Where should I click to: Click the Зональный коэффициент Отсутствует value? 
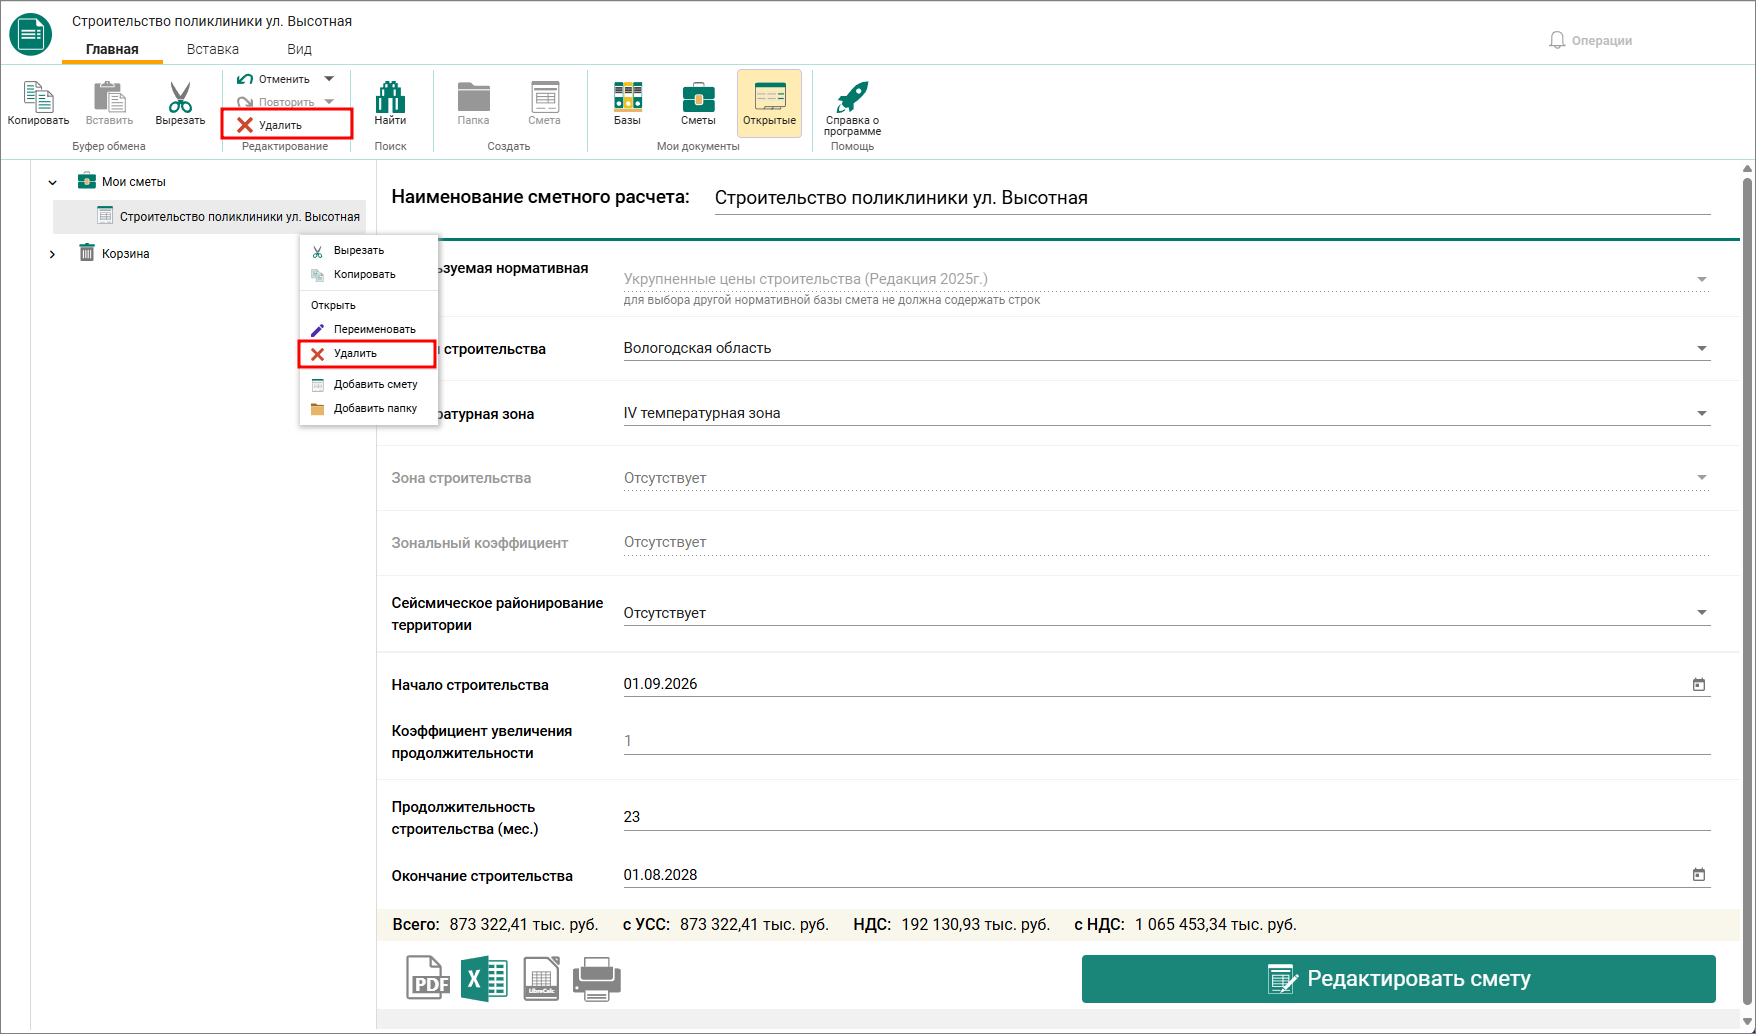tap(665, 542)
